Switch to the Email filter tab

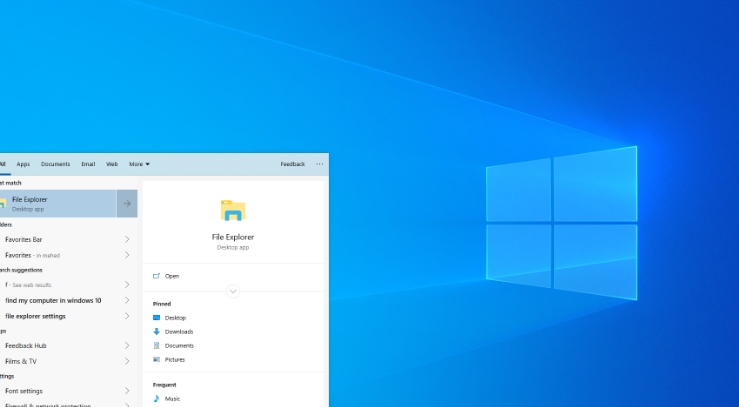[x=88, y=164]
